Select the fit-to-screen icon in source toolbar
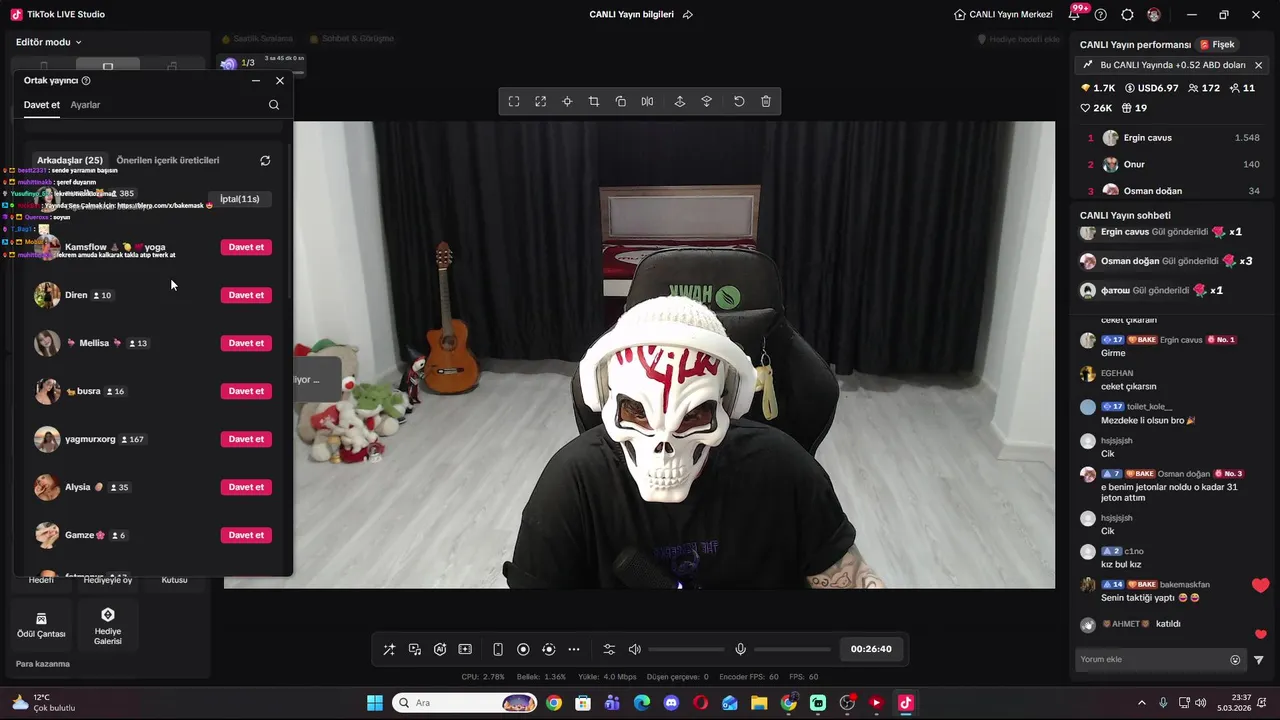 point(514,101)
